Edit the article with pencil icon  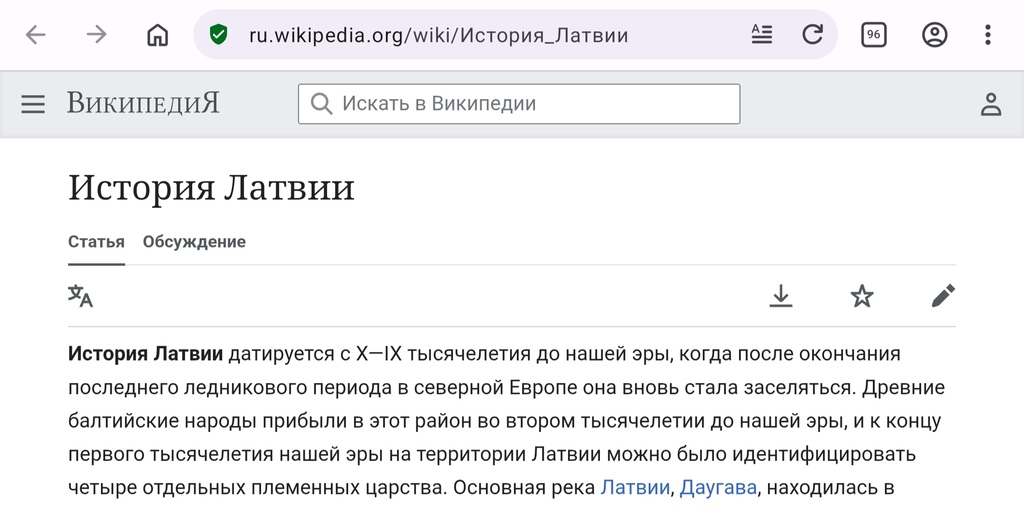943,296
